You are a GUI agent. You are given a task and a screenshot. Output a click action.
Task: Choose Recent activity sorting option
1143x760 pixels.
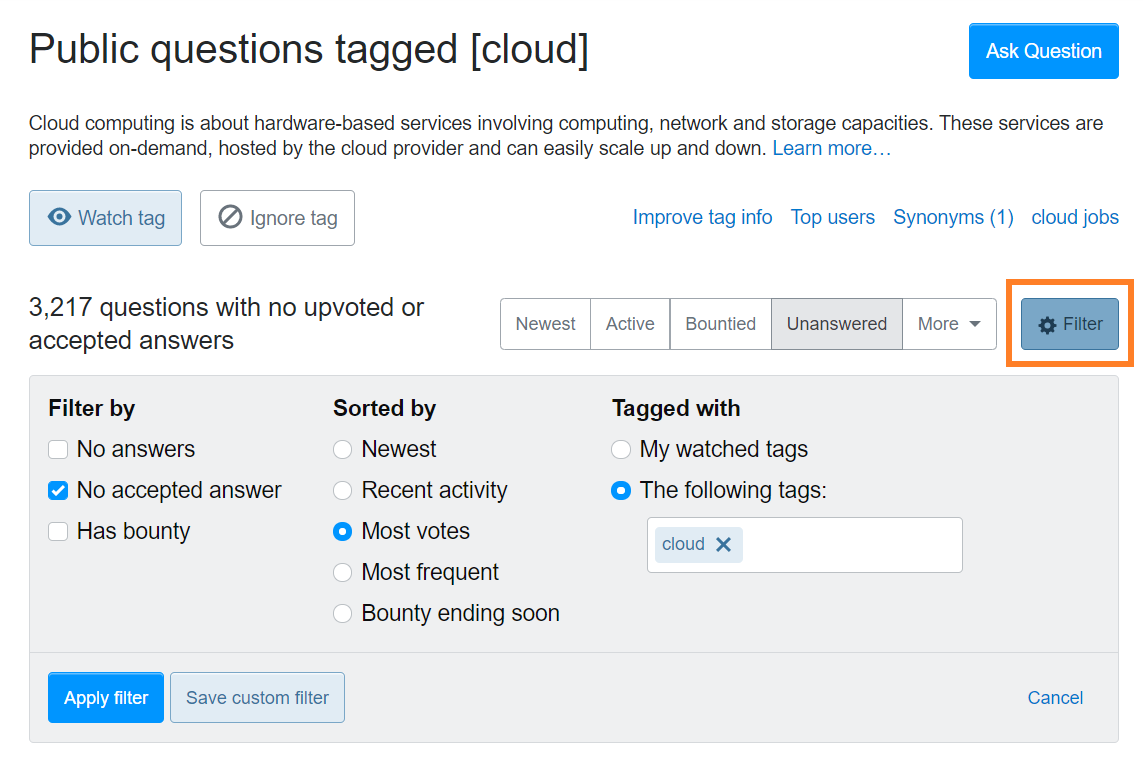click(x=343, y=491)
